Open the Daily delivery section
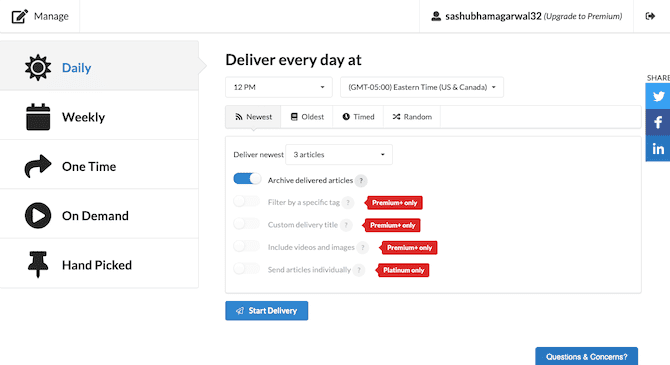The height and width of the screenshot is (365, 670). click(99, 66)
